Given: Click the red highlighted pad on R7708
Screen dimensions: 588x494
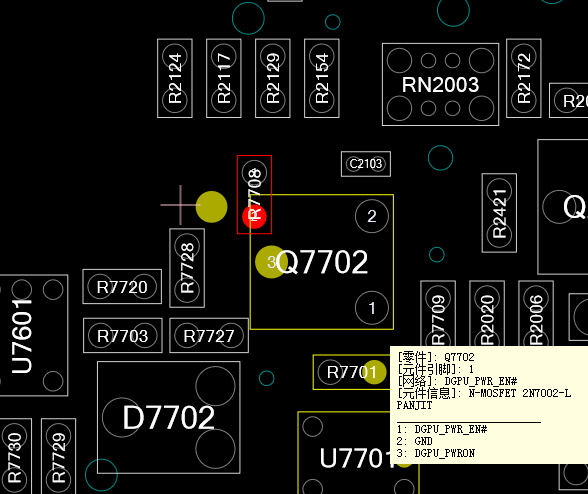Looking at the screenshot, I should (254, 217).
